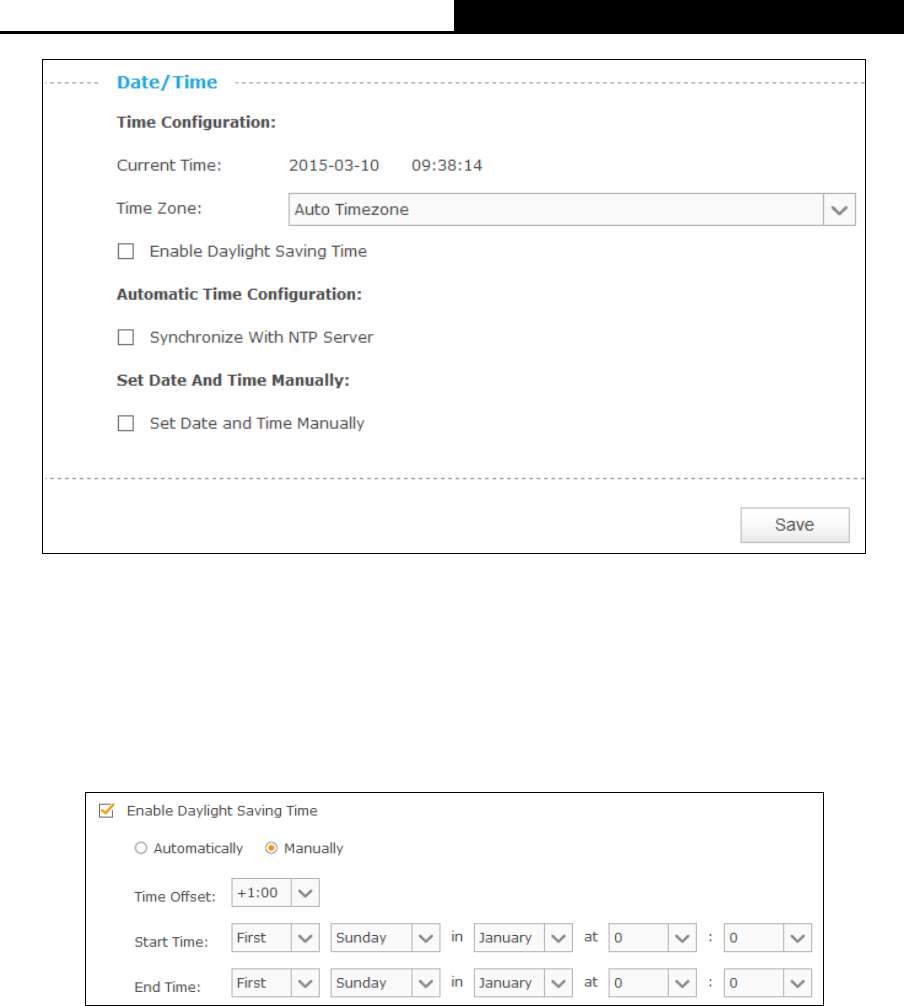
Task: Open the Time Offset +1:00 dropdown
Action: pyautogui.click(x=275, y=892)
